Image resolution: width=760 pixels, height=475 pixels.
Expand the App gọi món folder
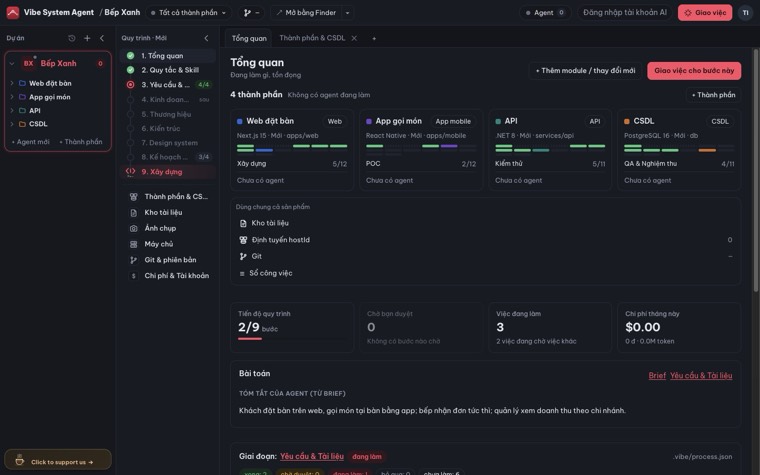[x=12, y=97]
